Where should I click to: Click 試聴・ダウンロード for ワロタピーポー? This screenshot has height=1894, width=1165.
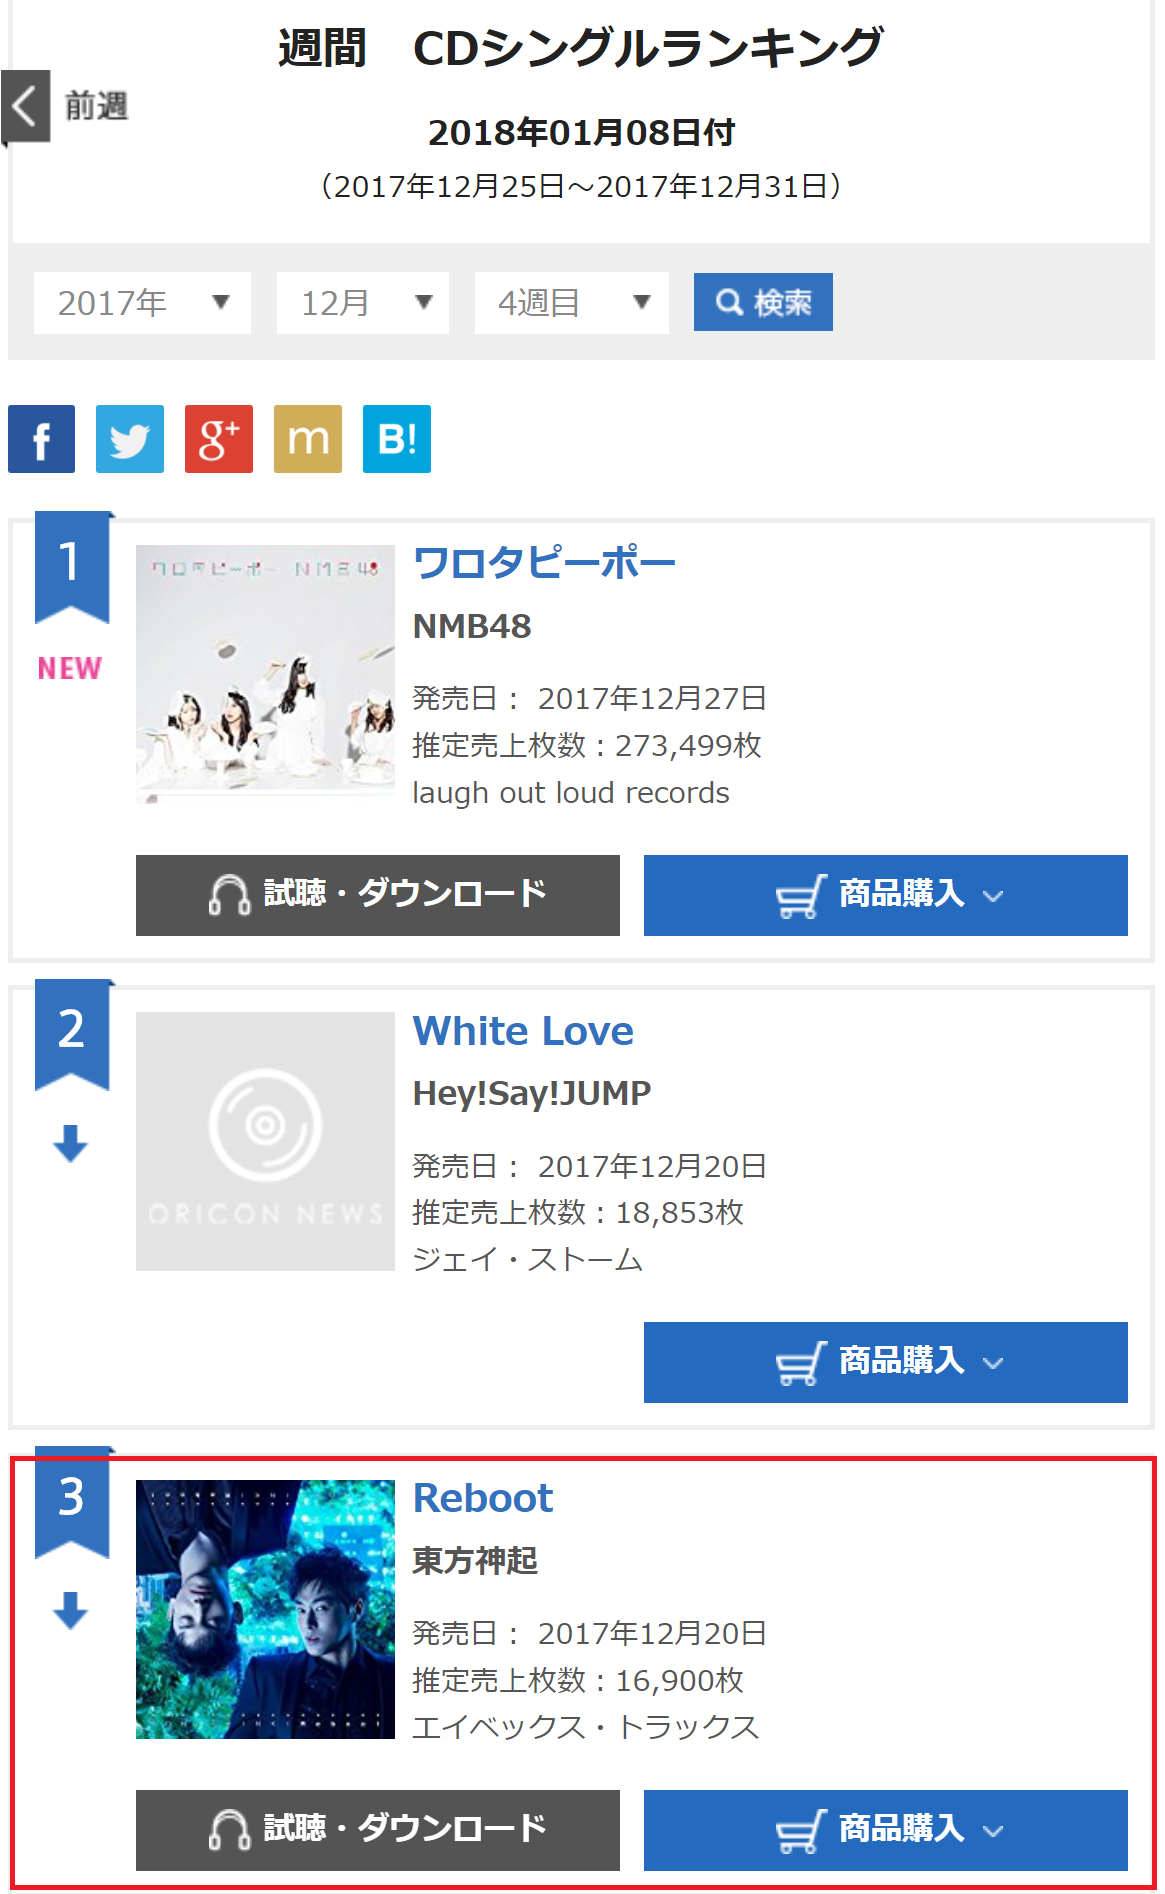point(377,895)
